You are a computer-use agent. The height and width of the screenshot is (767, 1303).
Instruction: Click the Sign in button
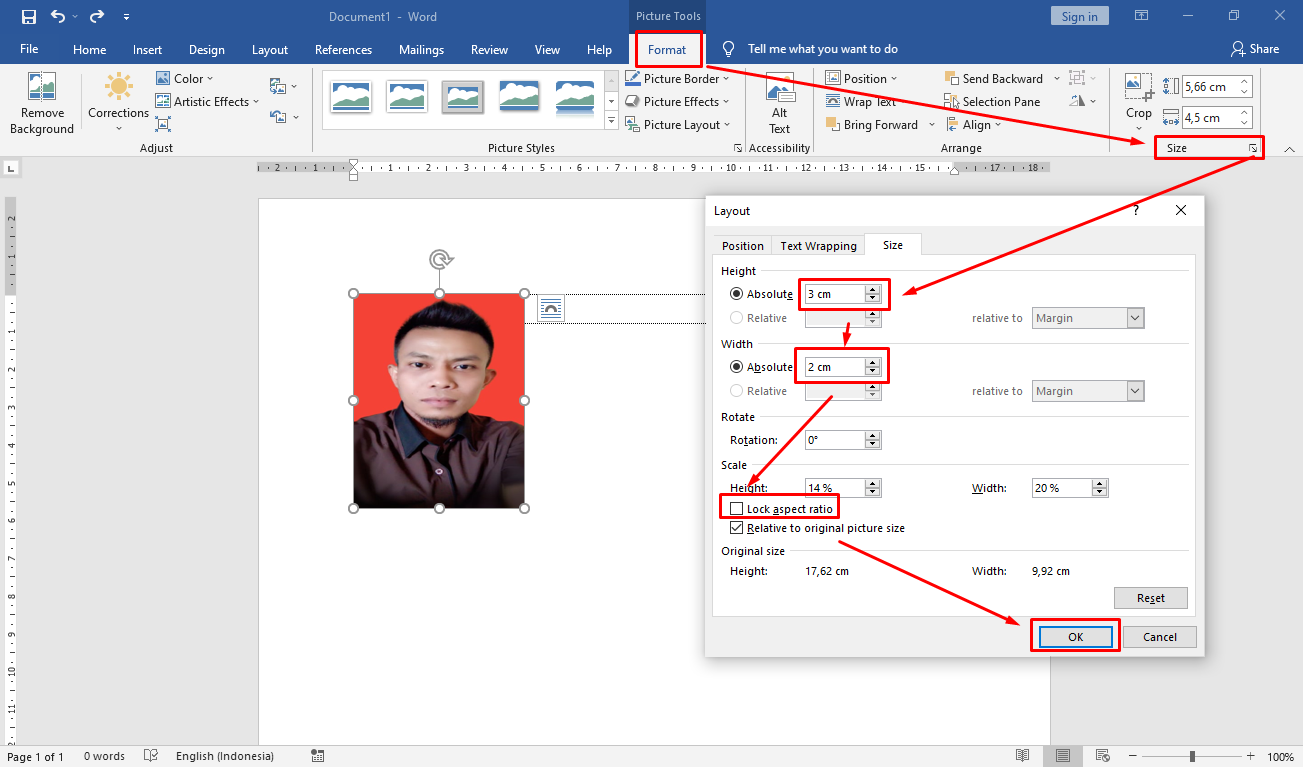pyautogui.click(x=1080, y=16)
